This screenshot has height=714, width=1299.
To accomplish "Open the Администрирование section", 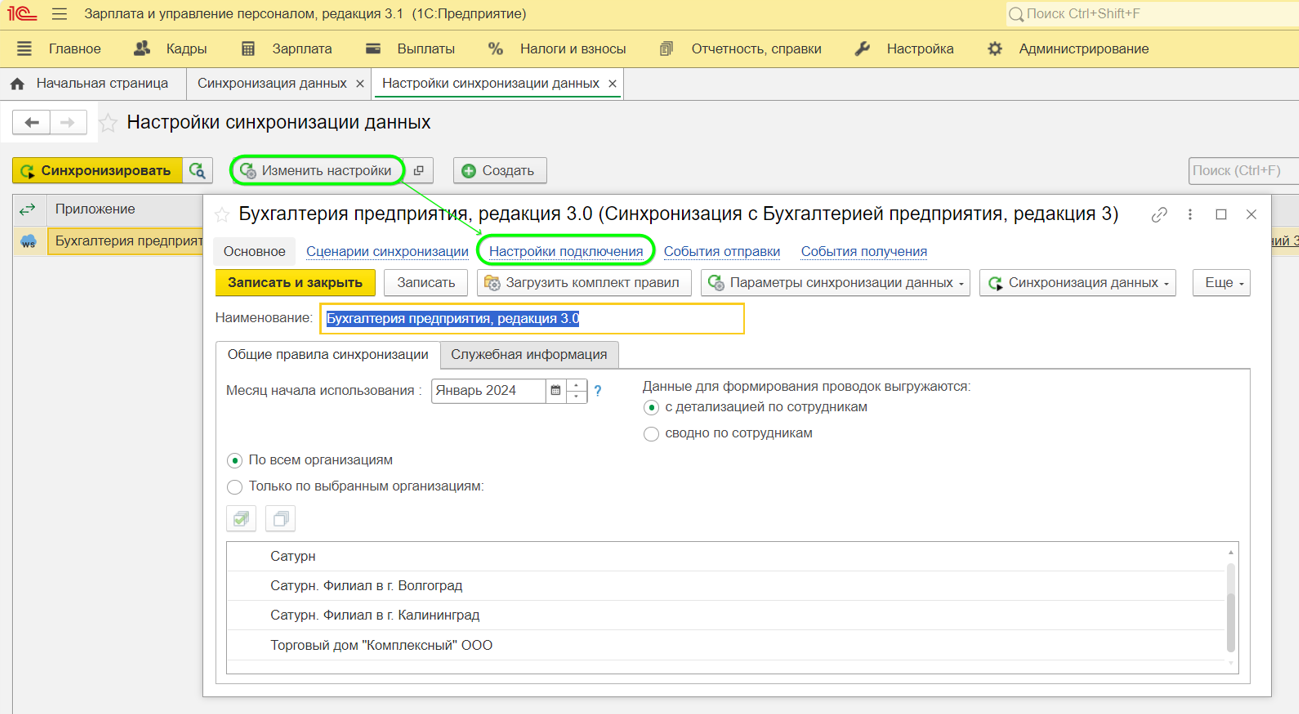I will [x=1084, y=49].
